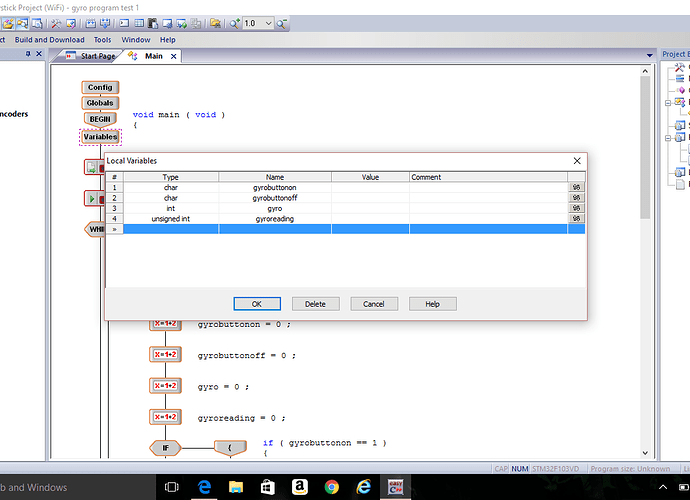Click the toolbar icon right of the wrench-and-hammer

pyautogui.click(x=71, y=23)
